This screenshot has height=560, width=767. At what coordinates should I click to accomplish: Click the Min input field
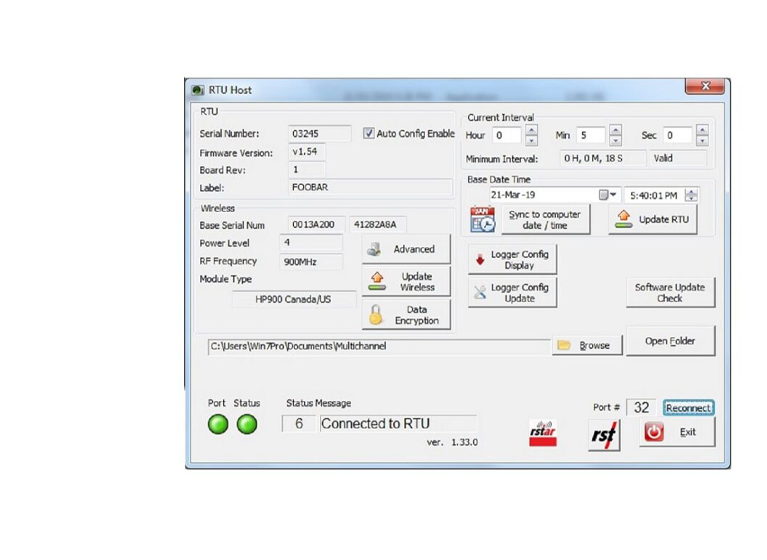point(591,135)
